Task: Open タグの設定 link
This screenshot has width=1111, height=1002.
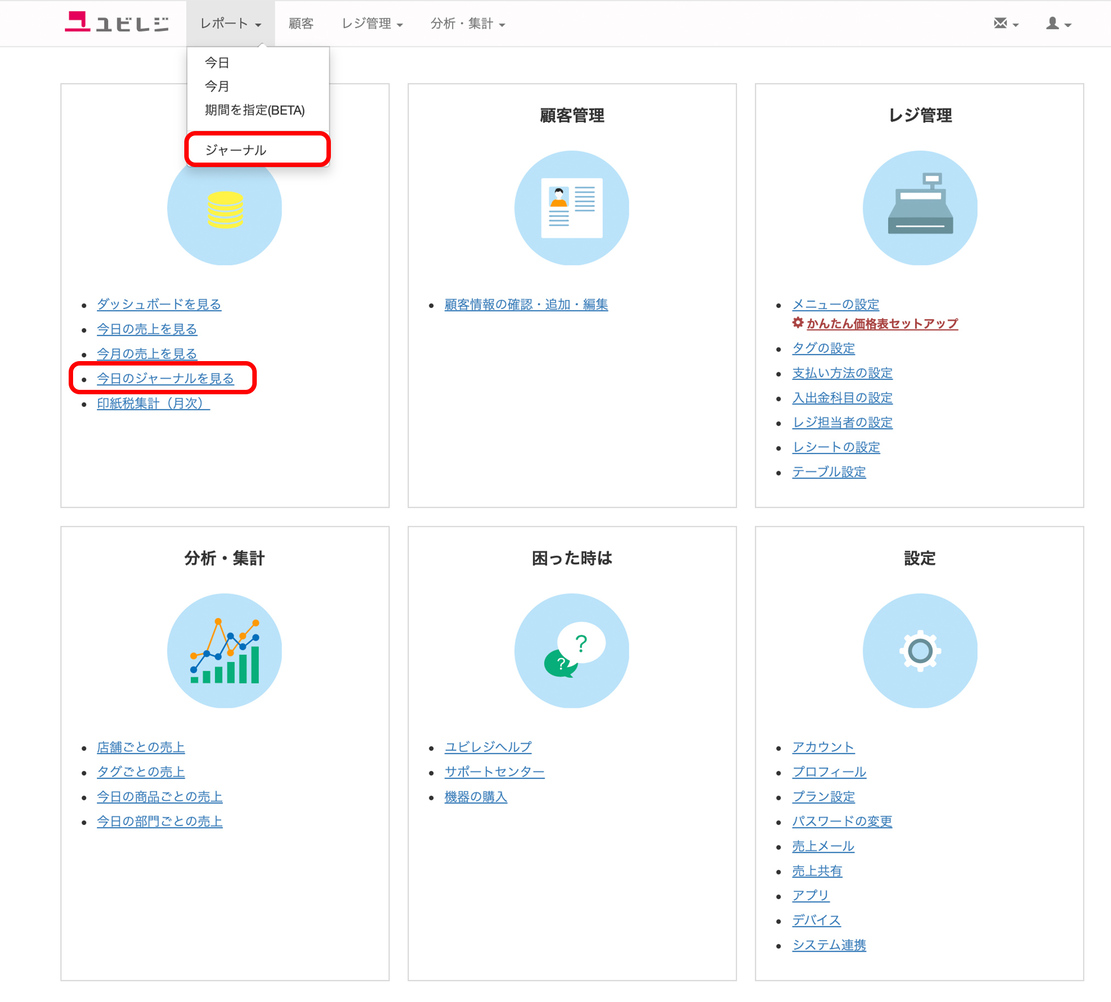Action: [x=823, y=348]
